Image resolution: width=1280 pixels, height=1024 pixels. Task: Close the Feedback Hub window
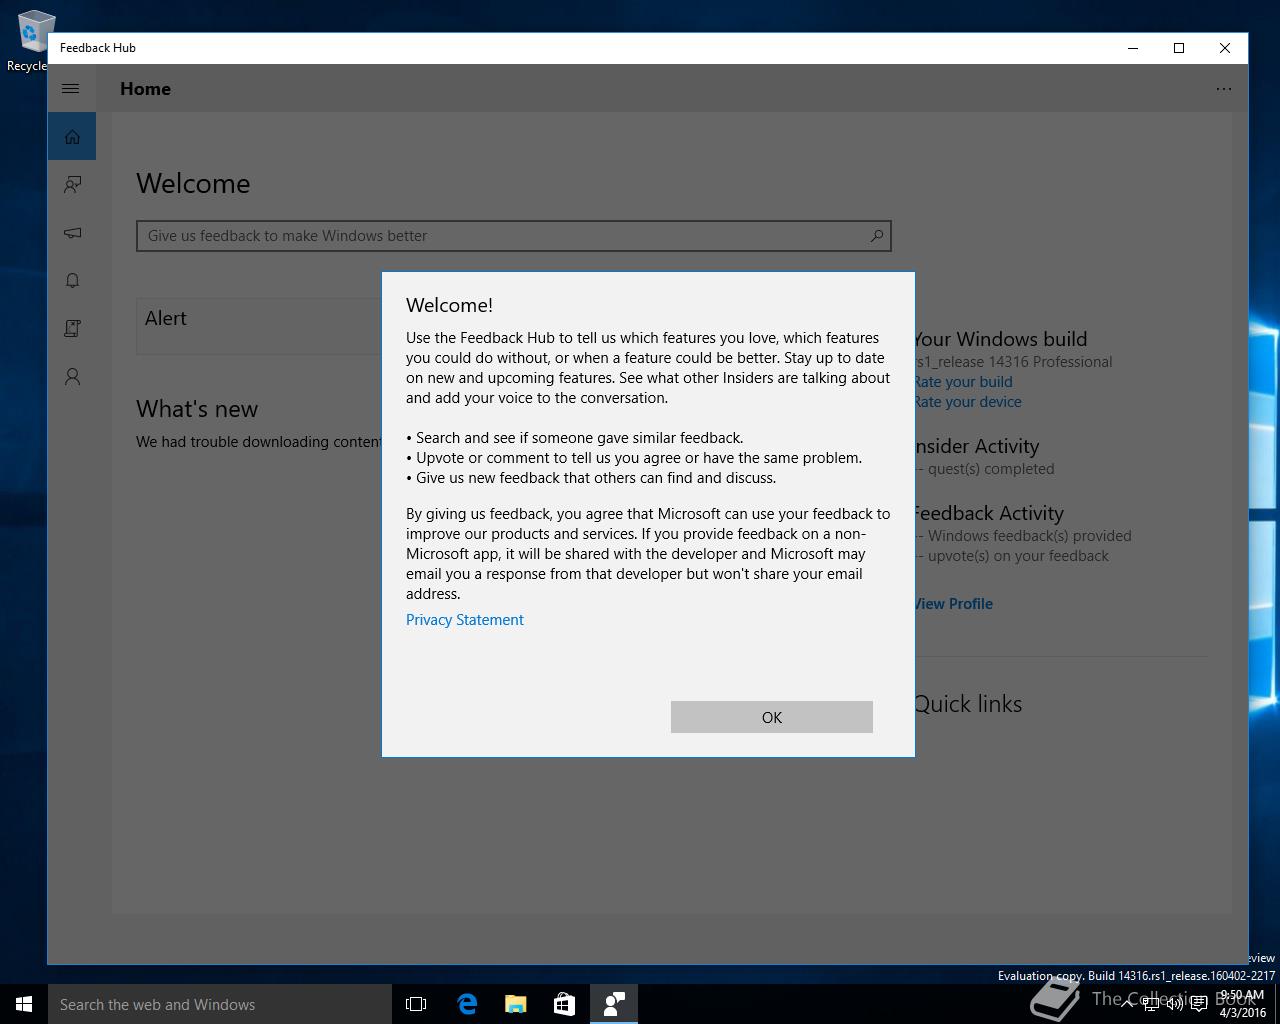pyautogui.click(x=1225, y=48)
